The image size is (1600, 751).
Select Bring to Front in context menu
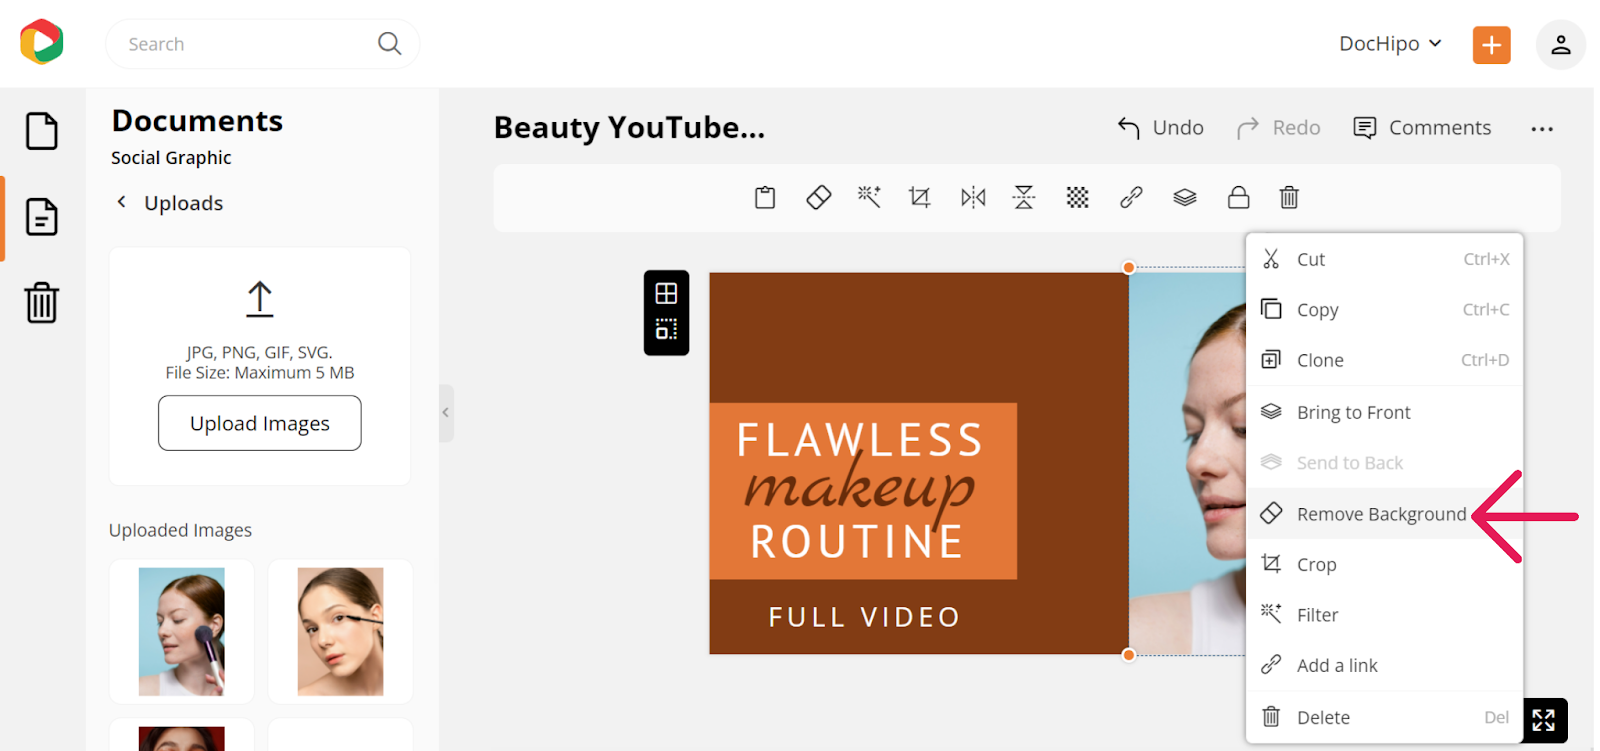[x=1353, y=412]
